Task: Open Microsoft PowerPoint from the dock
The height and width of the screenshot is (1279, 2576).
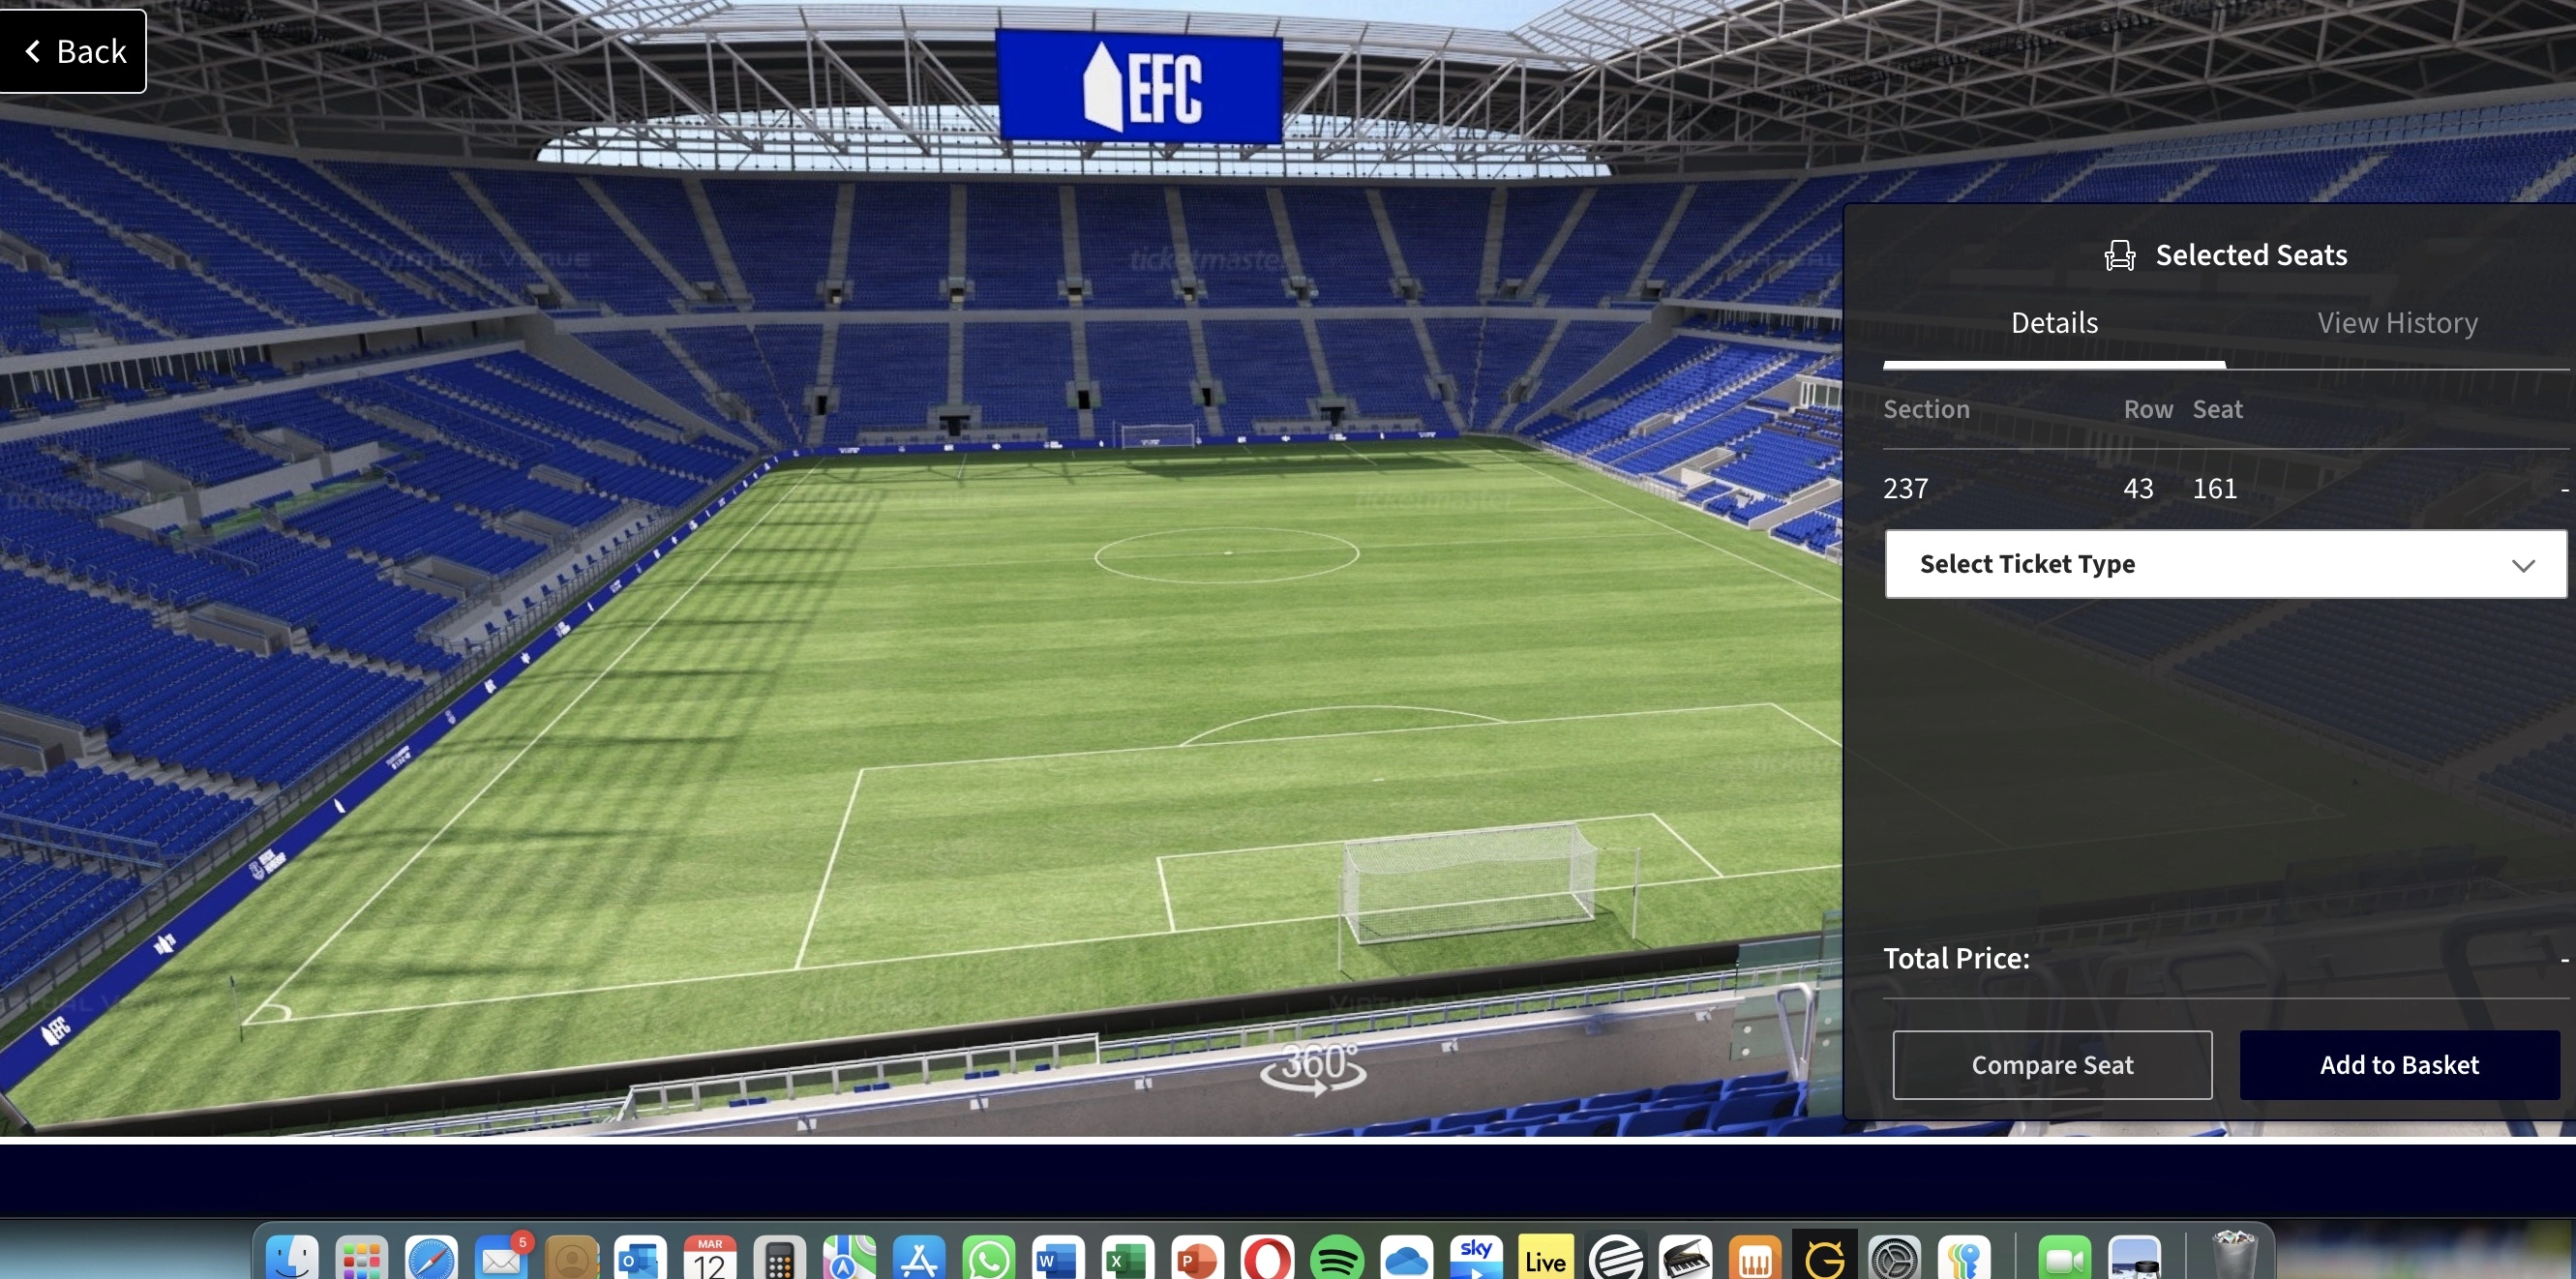Action: 1197,1259
